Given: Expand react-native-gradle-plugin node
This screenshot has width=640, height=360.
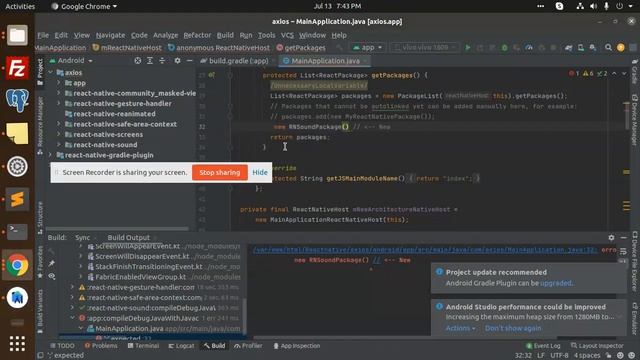Looking at the screenshot, I should point(51,155).
